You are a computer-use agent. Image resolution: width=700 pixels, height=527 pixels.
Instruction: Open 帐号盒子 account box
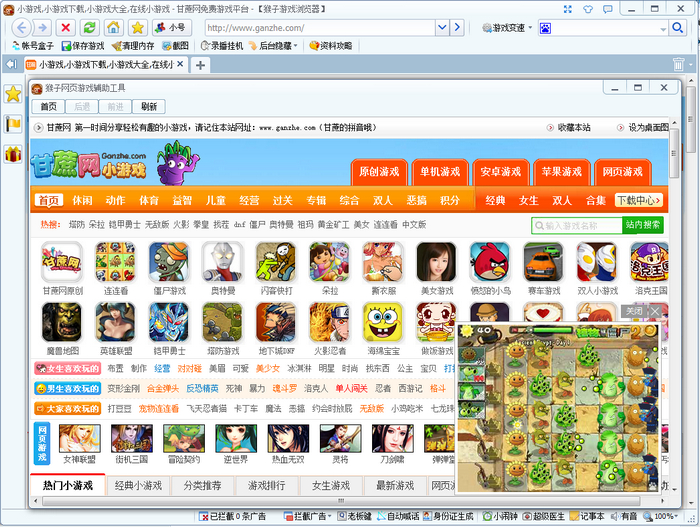coord(33,46)
